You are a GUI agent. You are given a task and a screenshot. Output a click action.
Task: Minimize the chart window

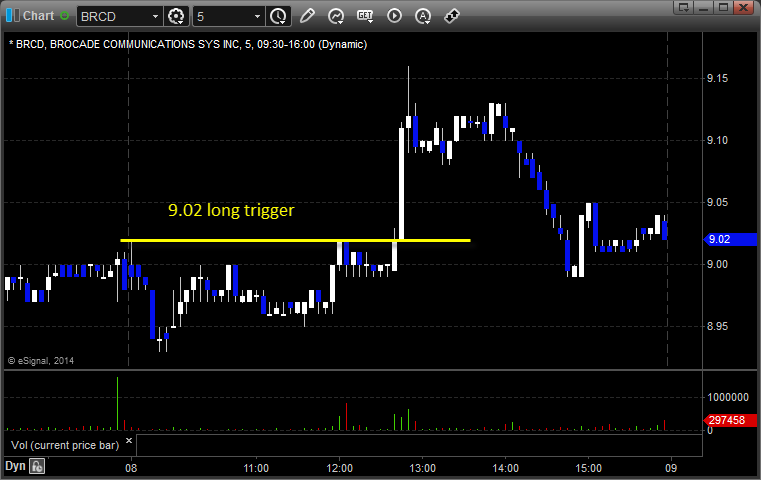pyautogui.click(x=704, y=7)
